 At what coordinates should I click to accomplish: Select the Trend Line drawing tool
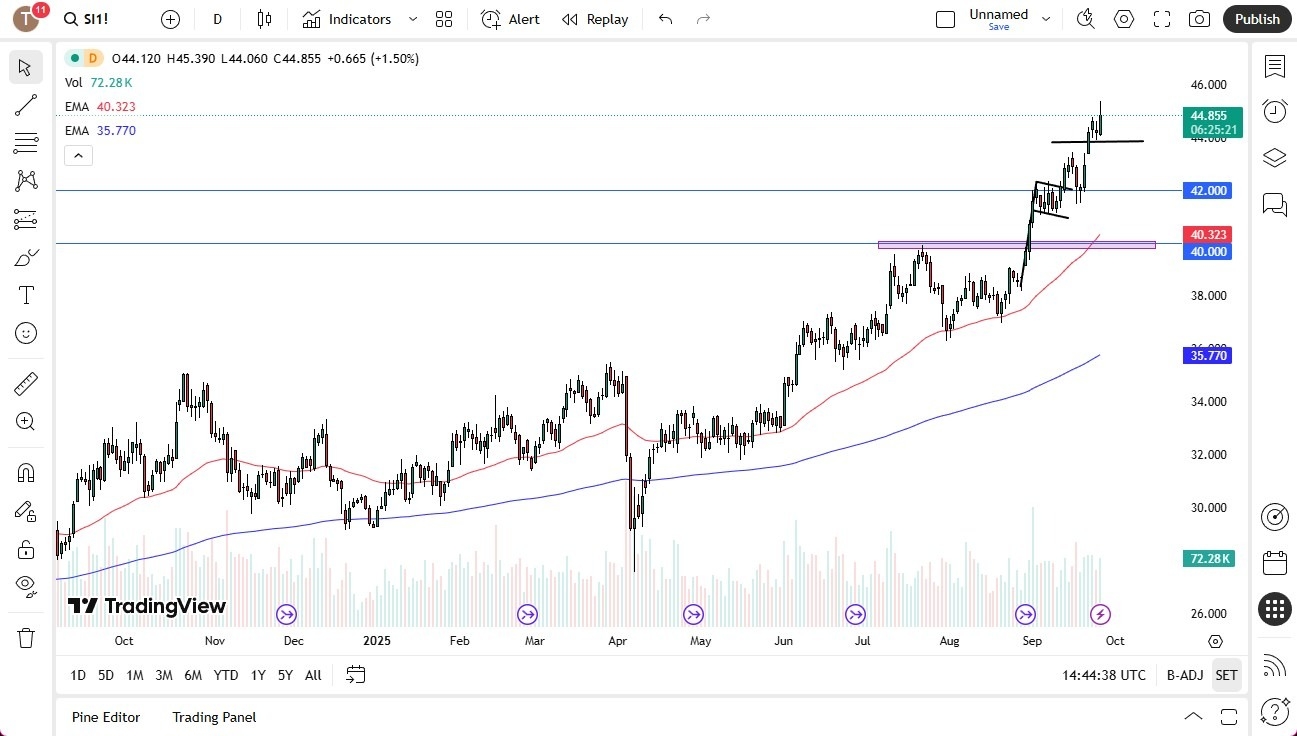(26, 105)
